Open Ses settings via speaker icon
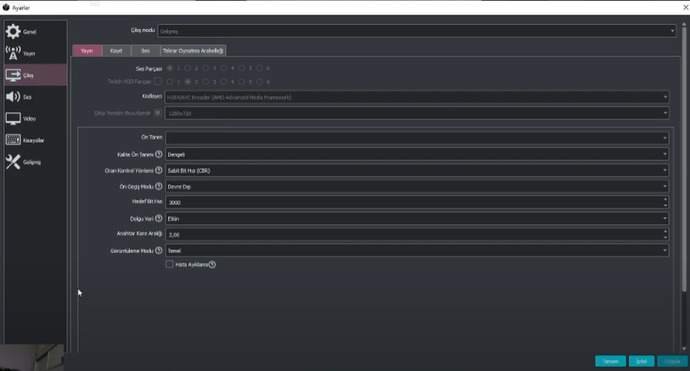690x371 pixels. pos(13,97)
